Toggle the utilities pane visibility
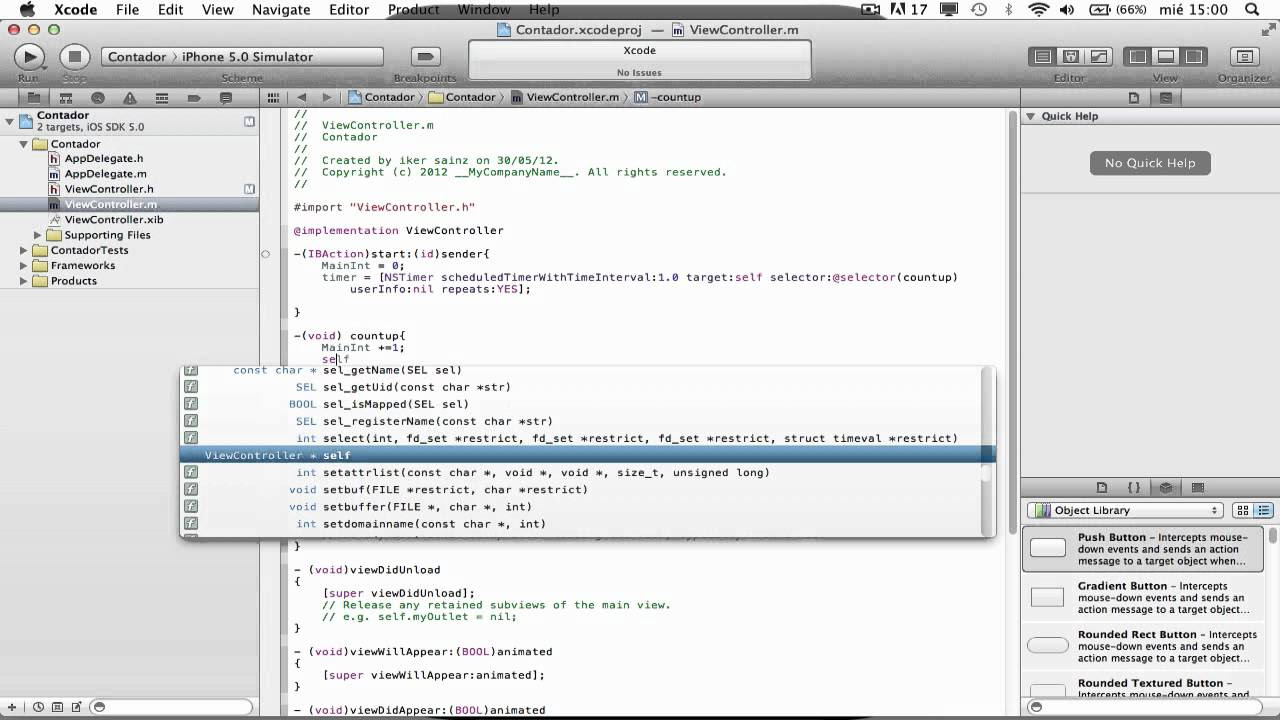Viewport: 1280px width, 720px height. pyautogui.click(x=1194, y=57)
